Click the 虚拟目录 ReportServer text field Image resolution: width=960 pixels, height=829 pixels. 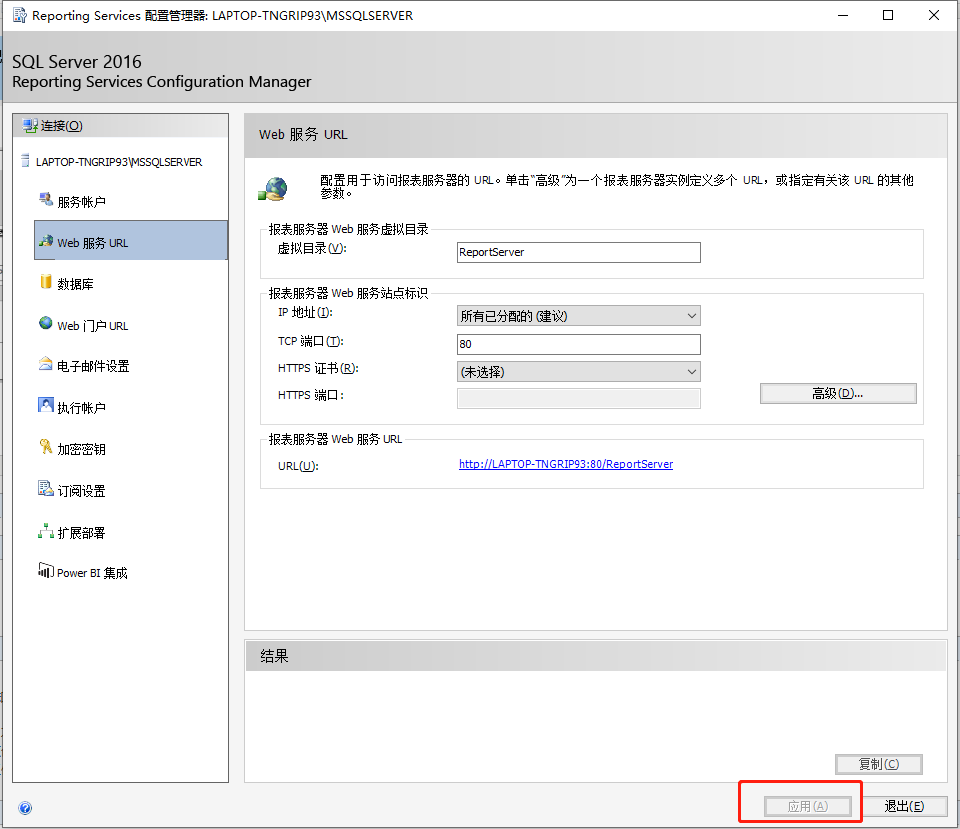click(x=579, y=252)
